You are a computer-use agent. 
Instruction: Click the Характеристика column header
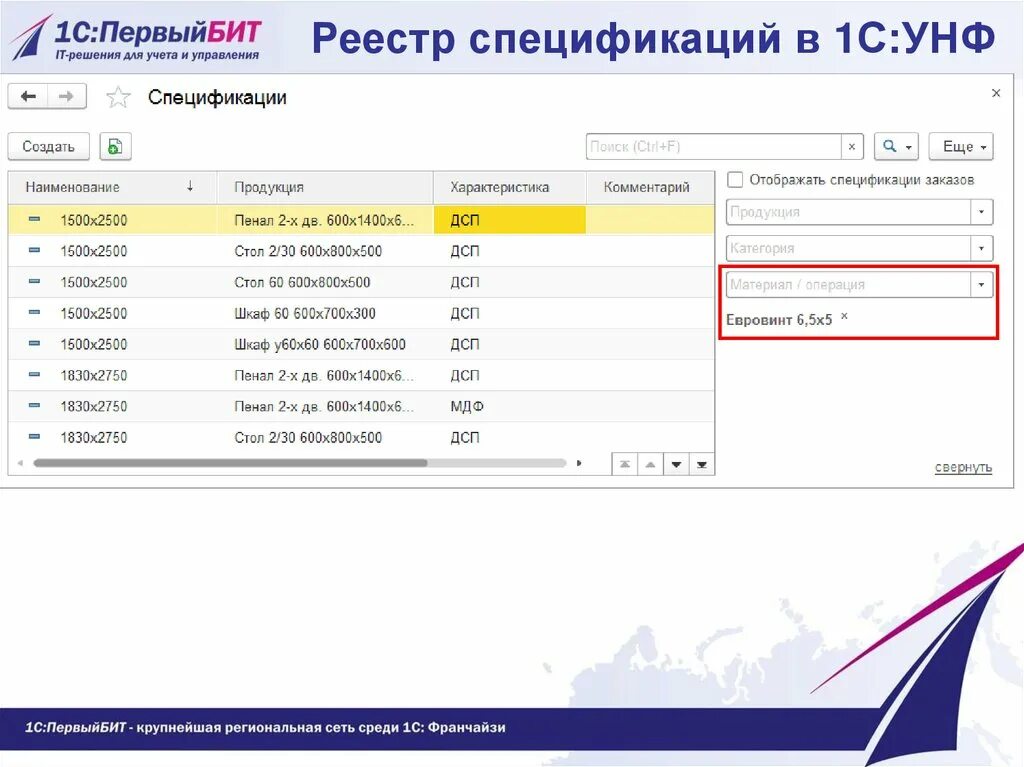point(509,188)
